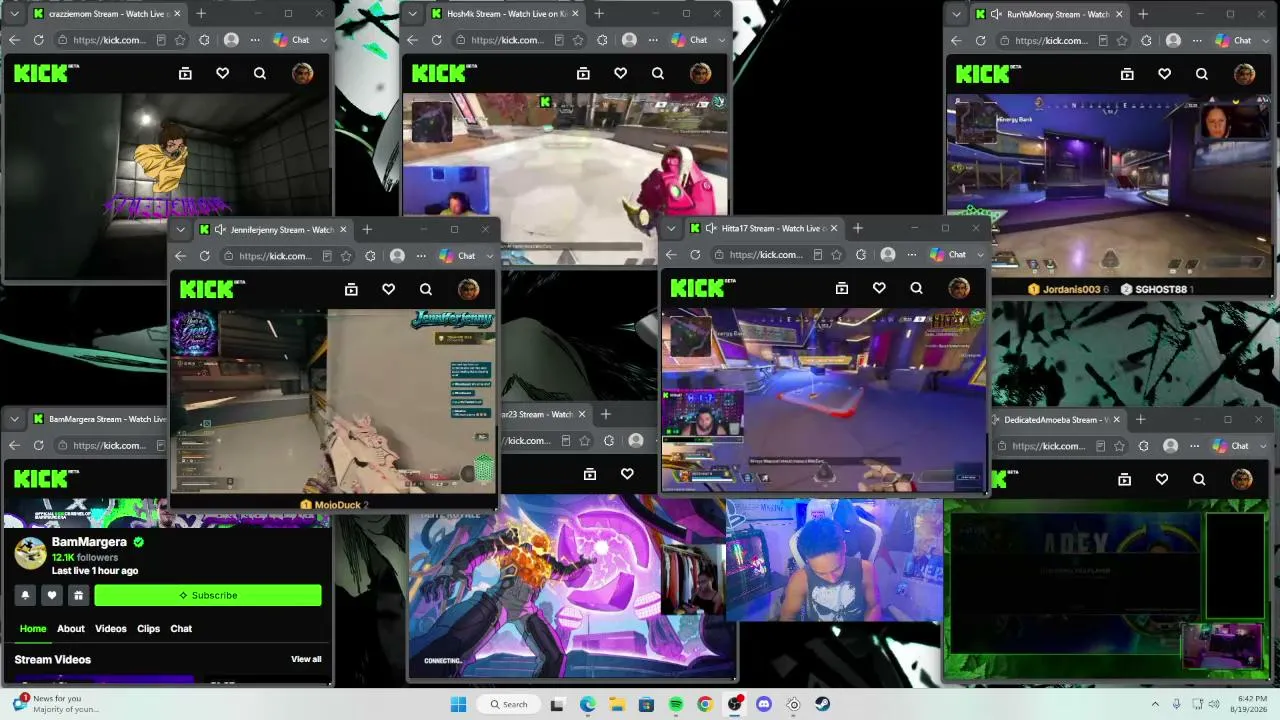Open Steam from the taskbar
Image resolution: width=1280 pixels, height=720 pixels.
click(822, 704)
